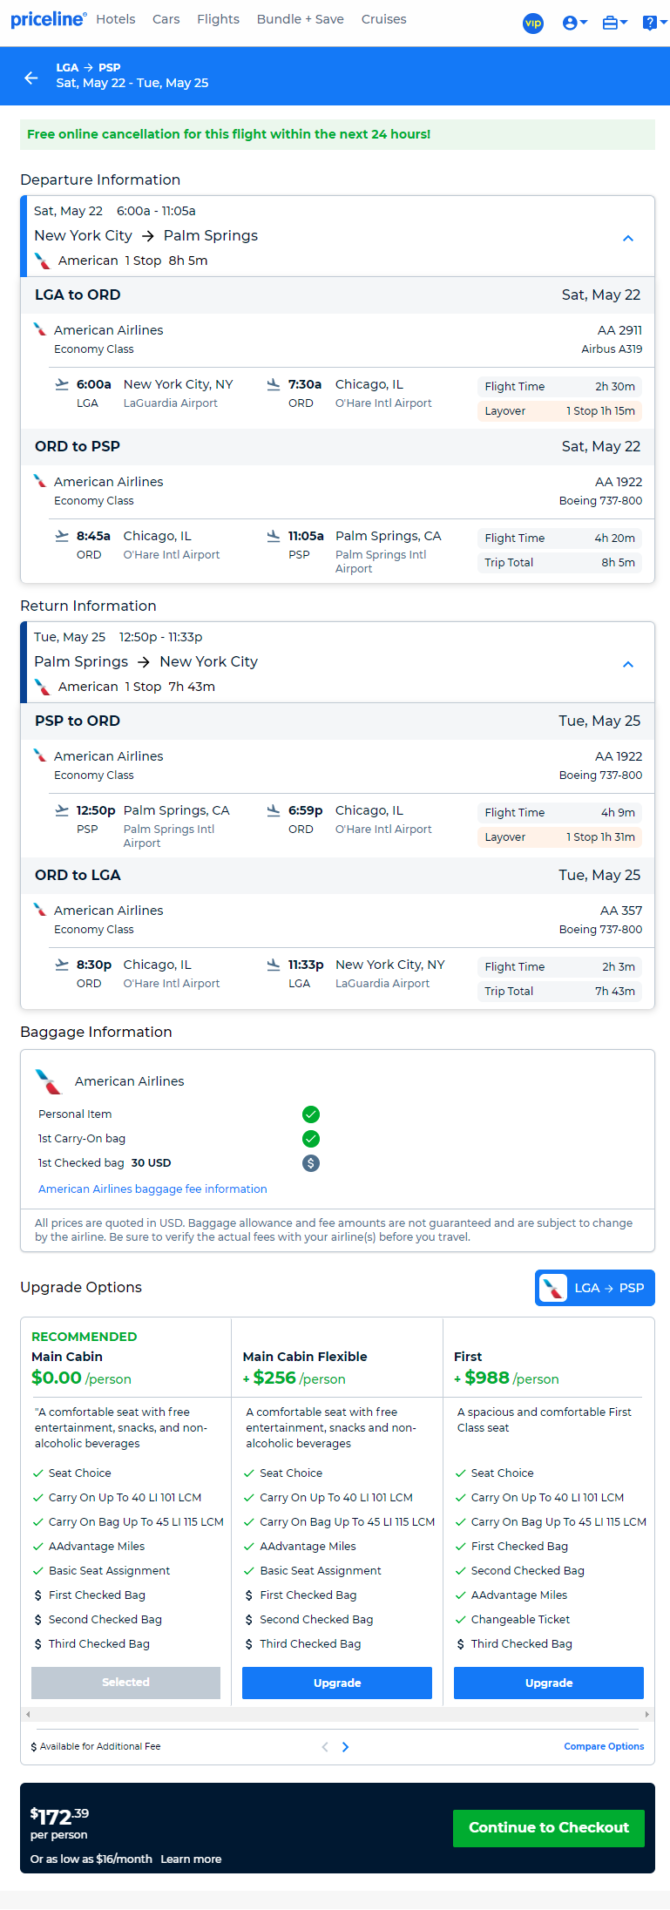Click the dollar icon beside 1st Checked bag
Viewport: 670px width, 1910px height.
pos(311,1163)
